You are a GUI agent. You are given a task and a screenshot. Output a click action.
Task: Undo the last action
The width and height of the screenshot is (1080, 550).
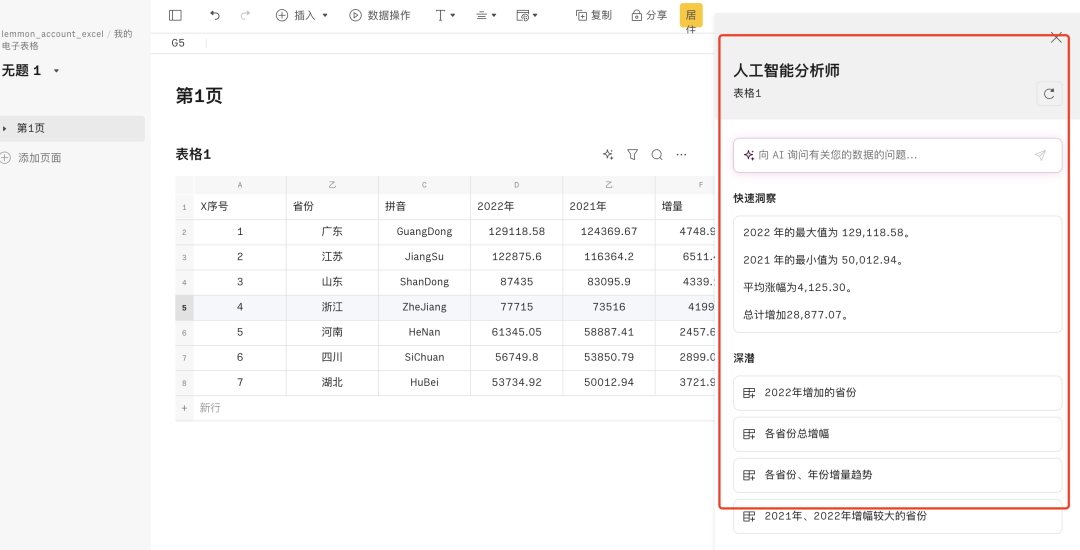click(x=215, y=15)
